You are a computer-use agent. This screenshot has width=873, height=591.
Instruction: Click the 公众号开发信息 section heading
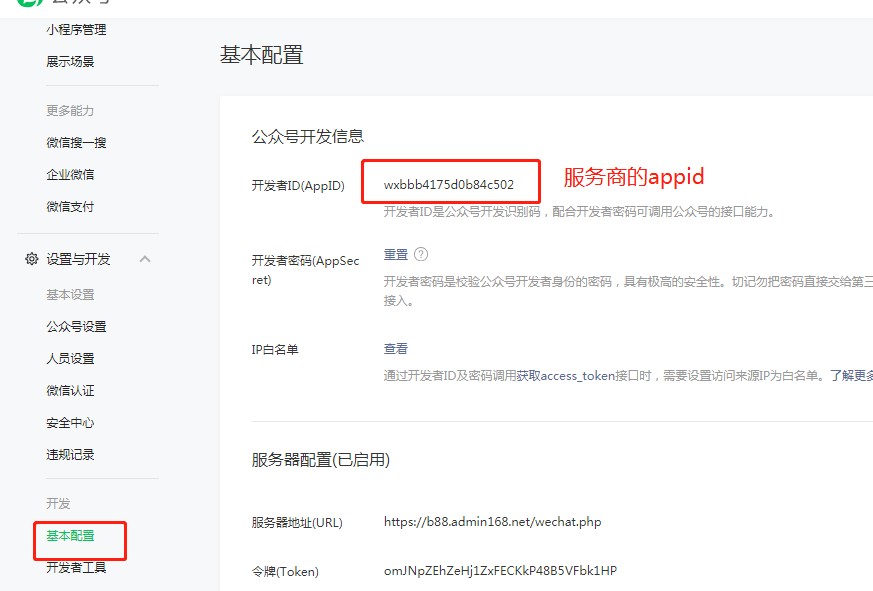(308, 136)
